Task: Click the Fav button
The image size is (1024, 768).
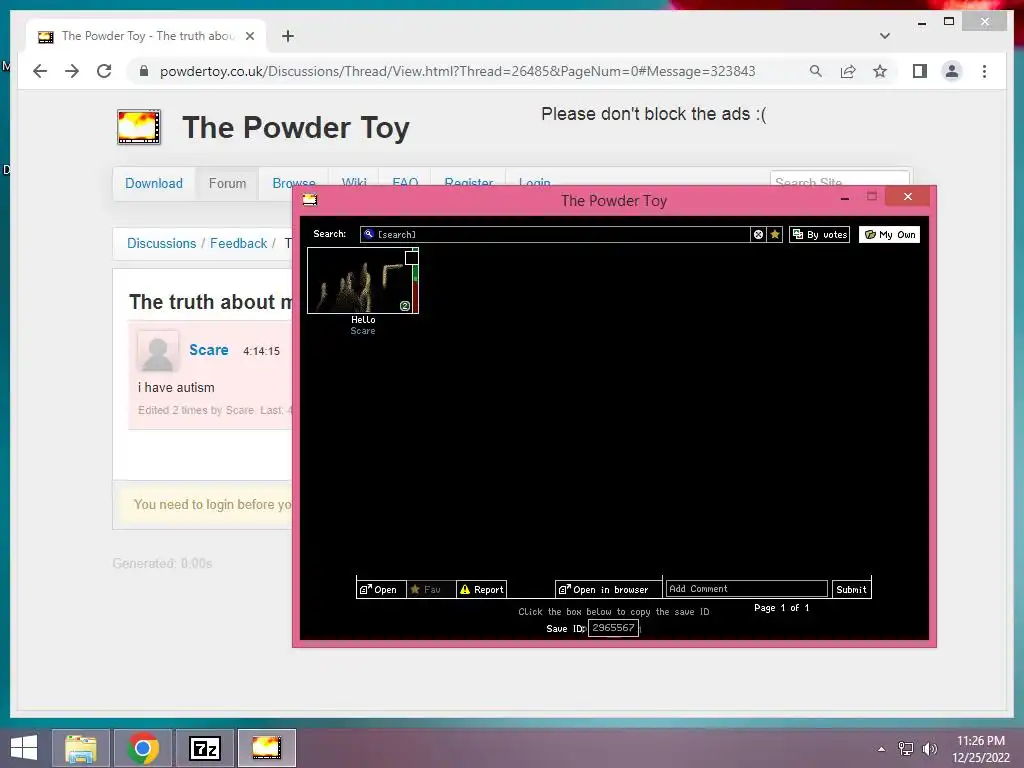Action: [x=431, y=589]
